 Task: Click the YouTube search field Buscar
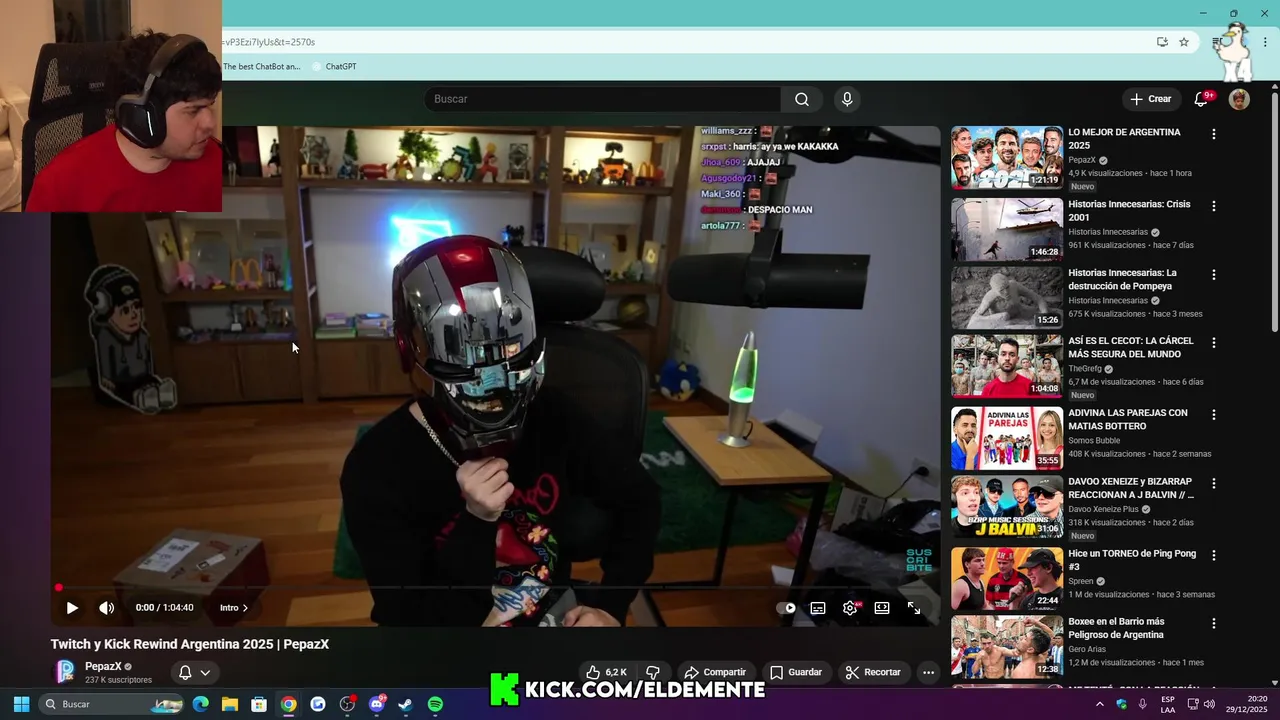tap(602, 99)
